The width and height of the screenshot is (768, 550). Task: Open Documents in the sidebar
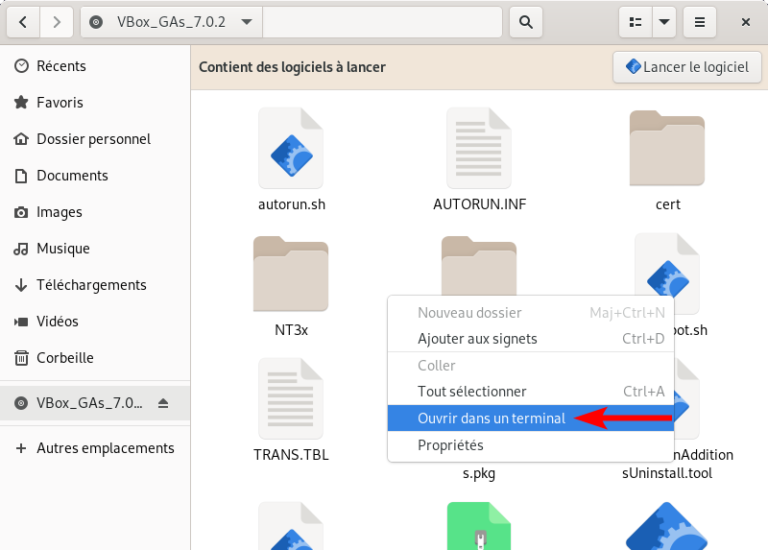tap(95, 175)
